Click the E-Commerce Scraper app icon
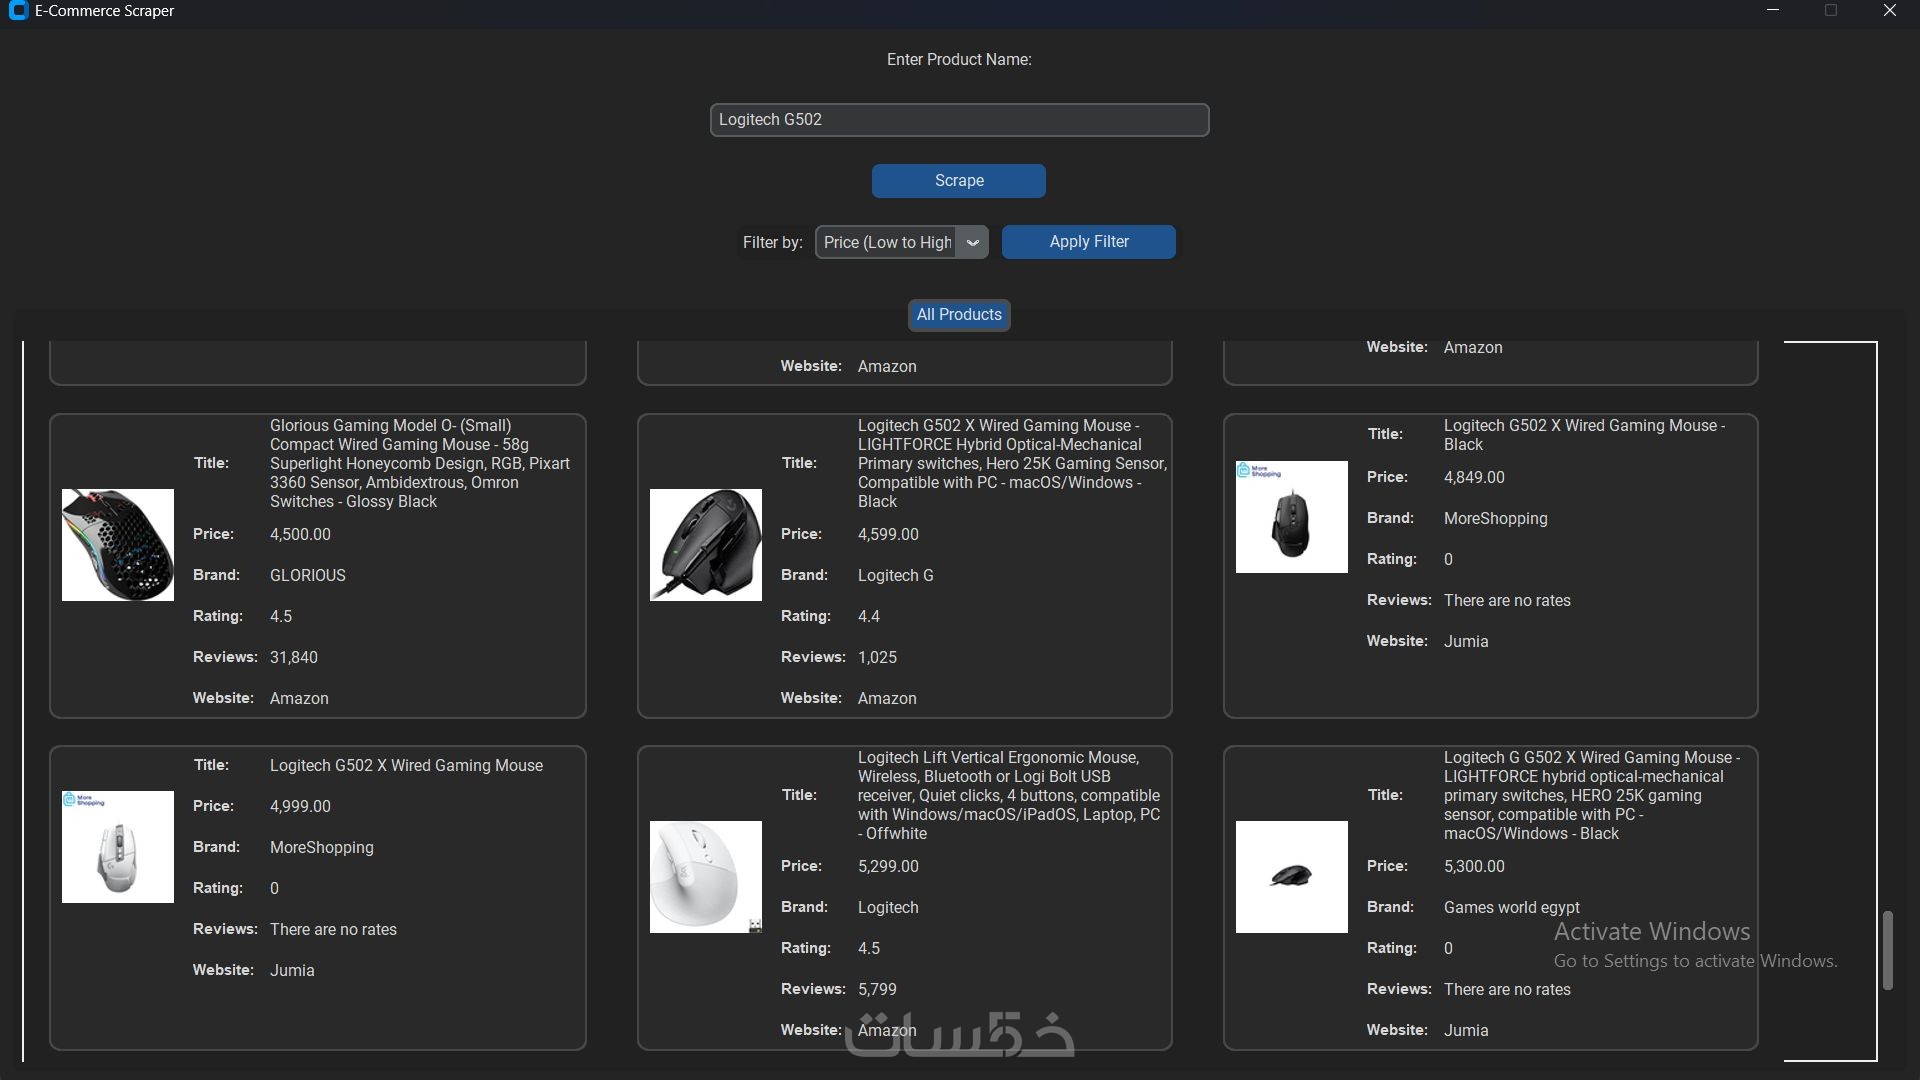The image size is (1920, 1080). pyautogui.click(x=18, y=11)
